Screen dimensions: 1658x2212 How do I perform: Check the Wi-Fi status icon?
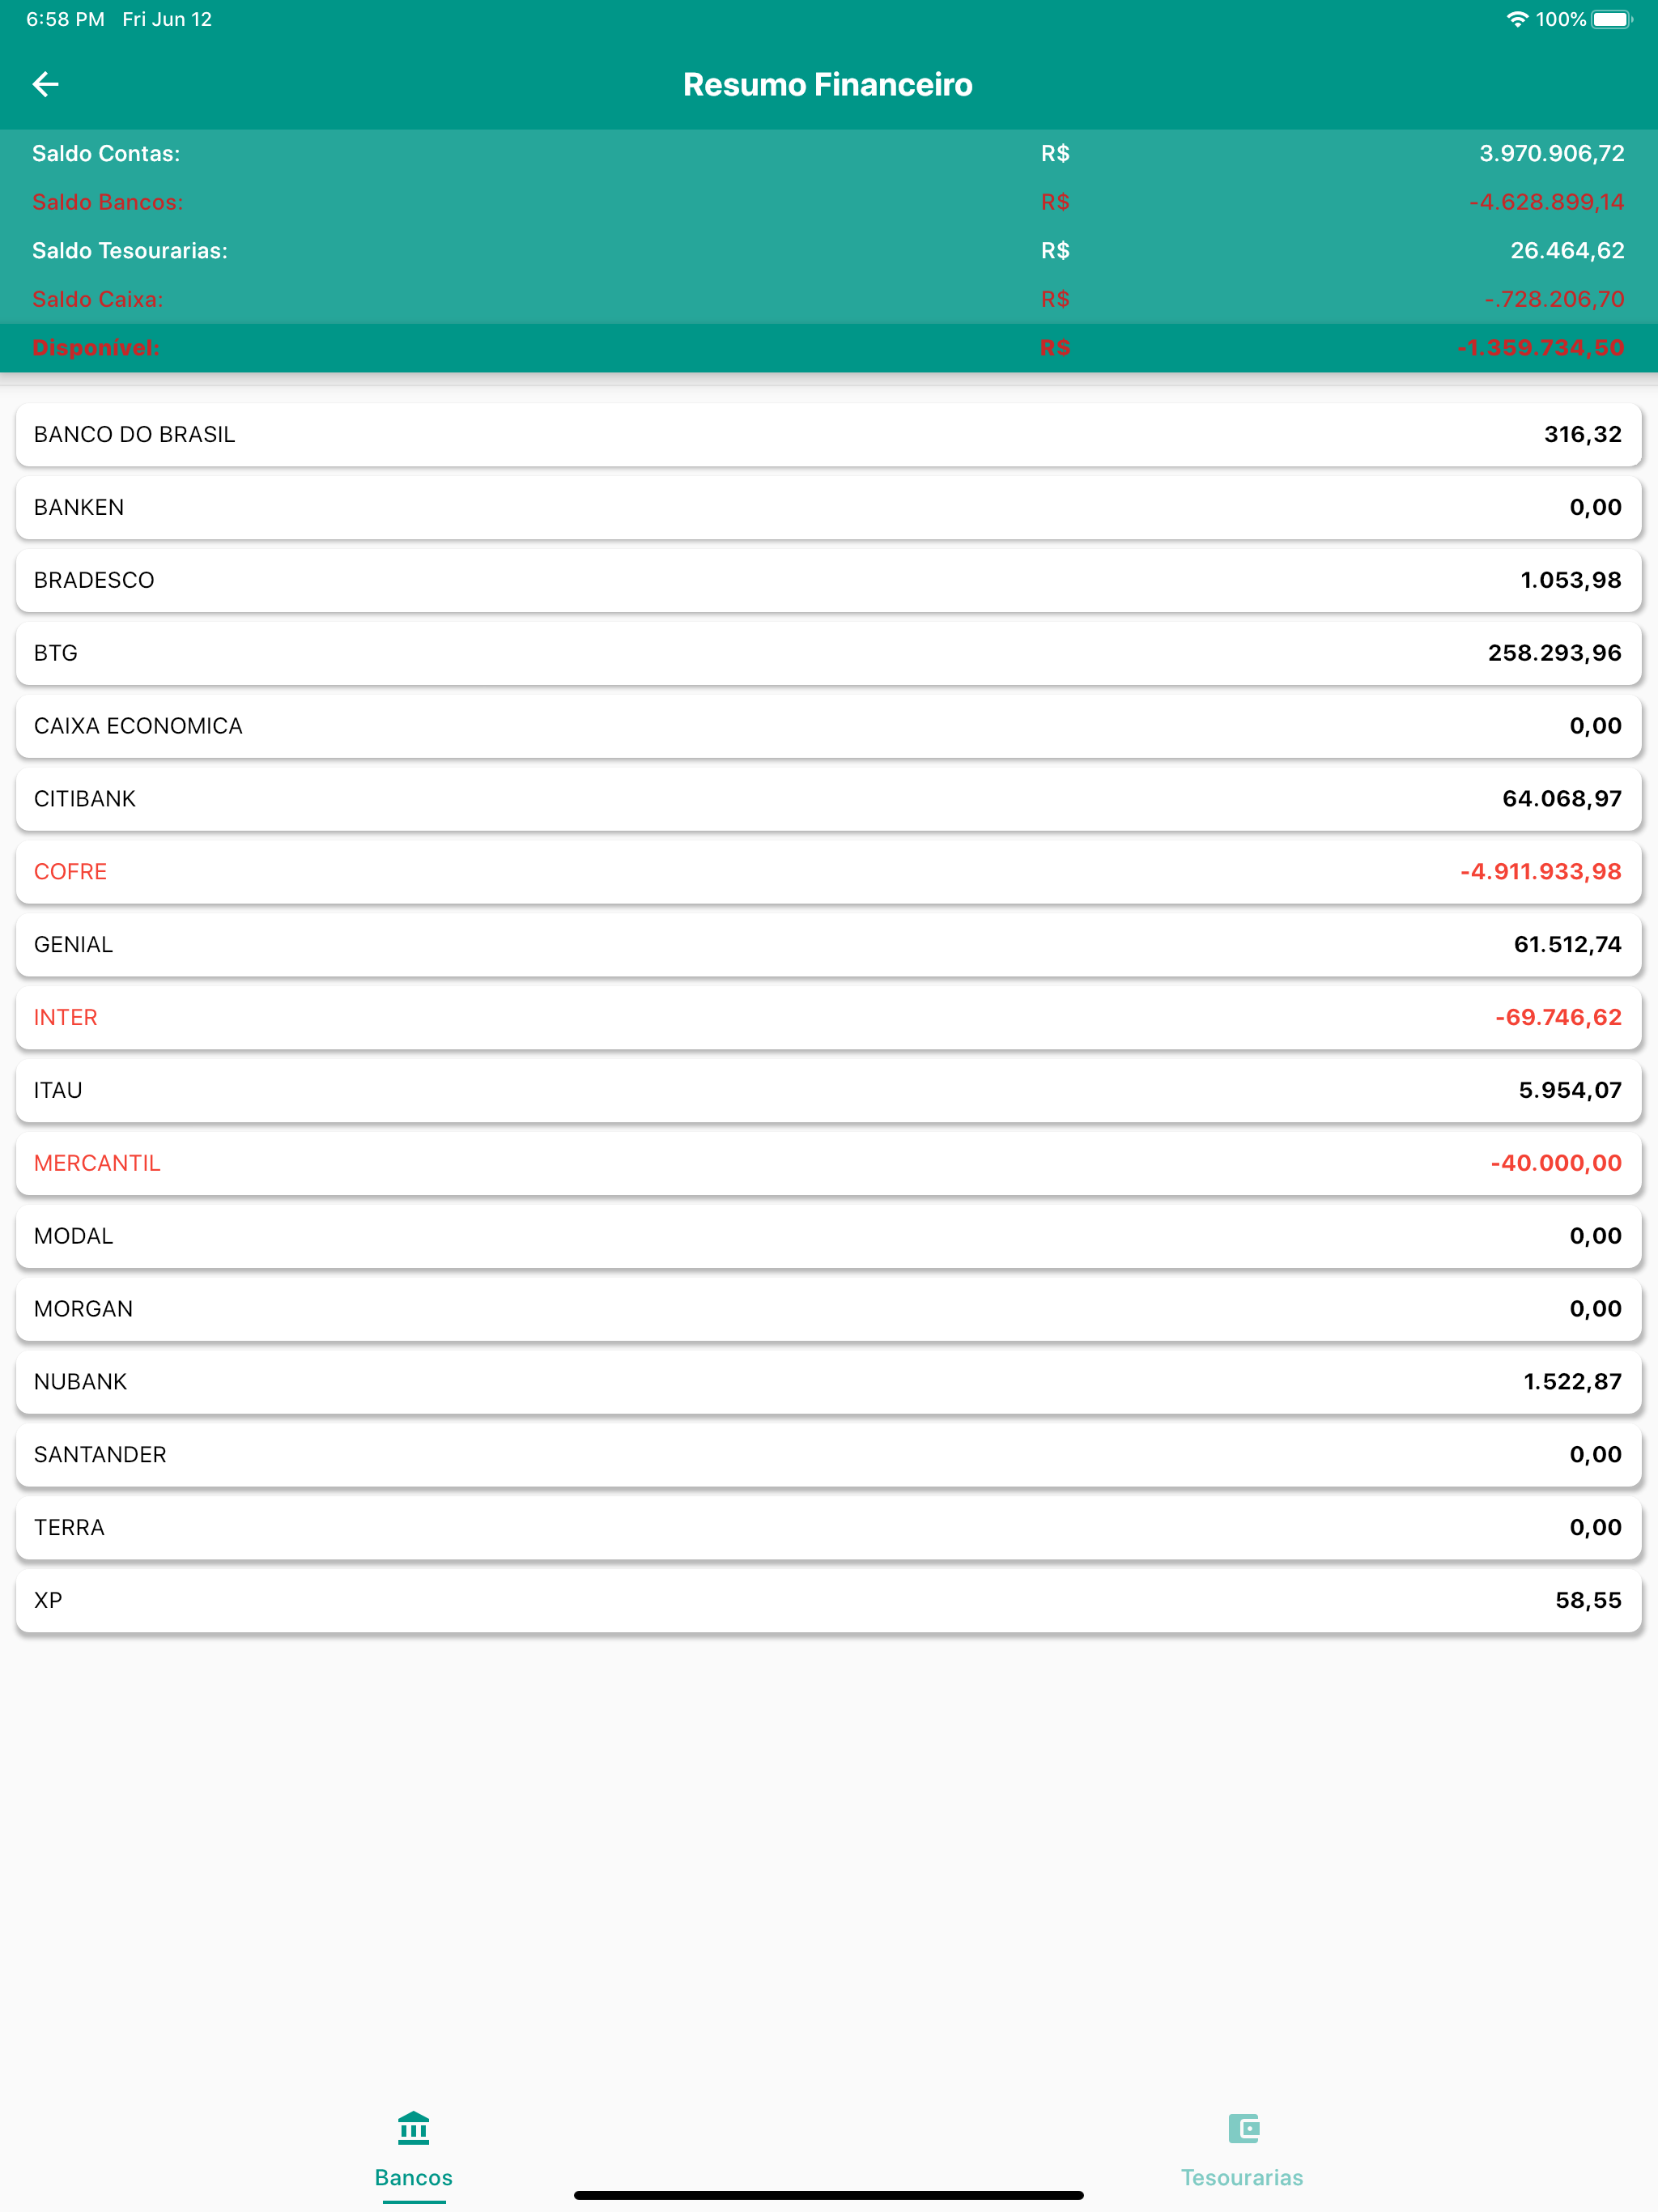1517,19
